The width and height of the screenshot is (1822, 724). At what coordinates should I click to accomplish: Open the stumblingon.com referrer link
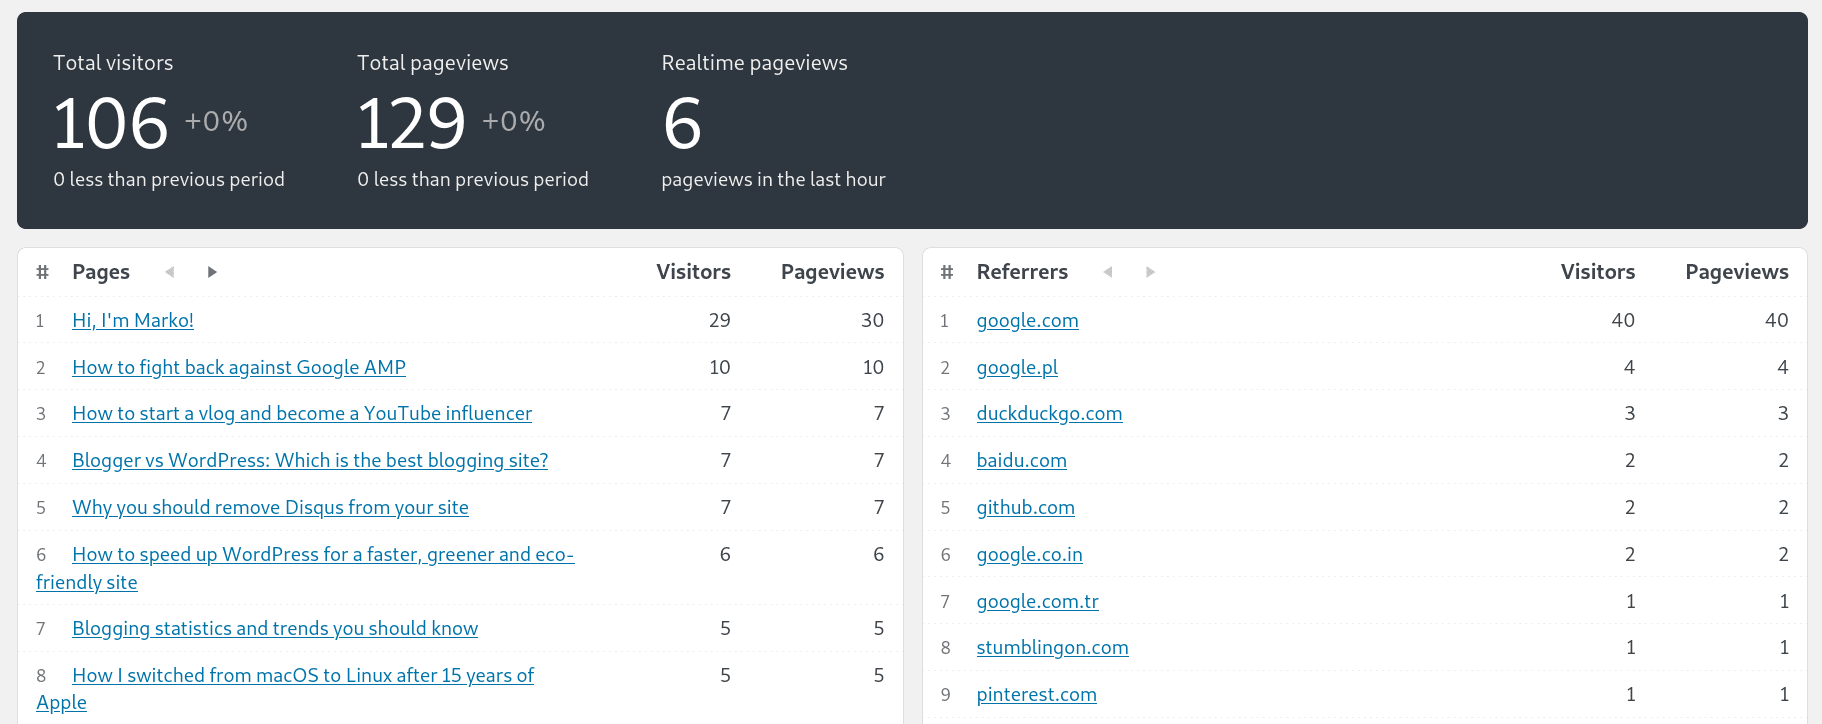[1052, 647]
